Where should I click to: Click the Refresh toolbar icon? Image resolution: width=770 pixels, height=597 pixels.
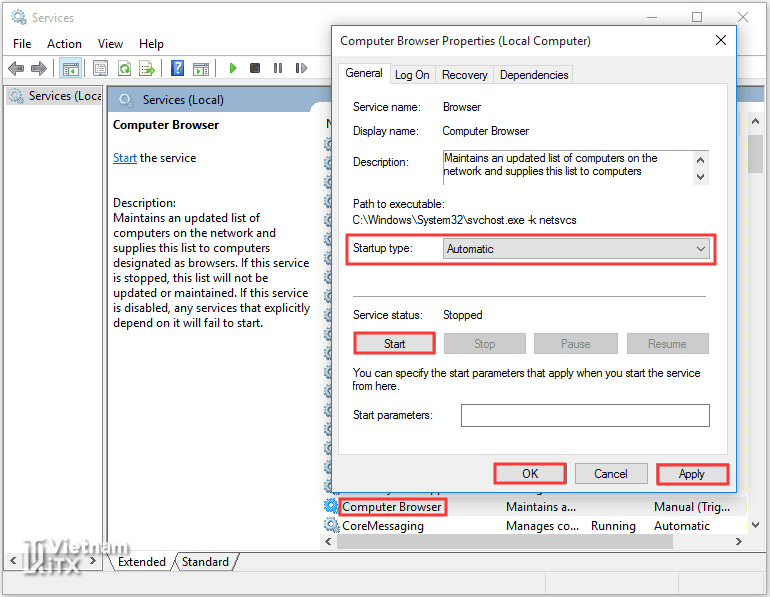(124, 68)
